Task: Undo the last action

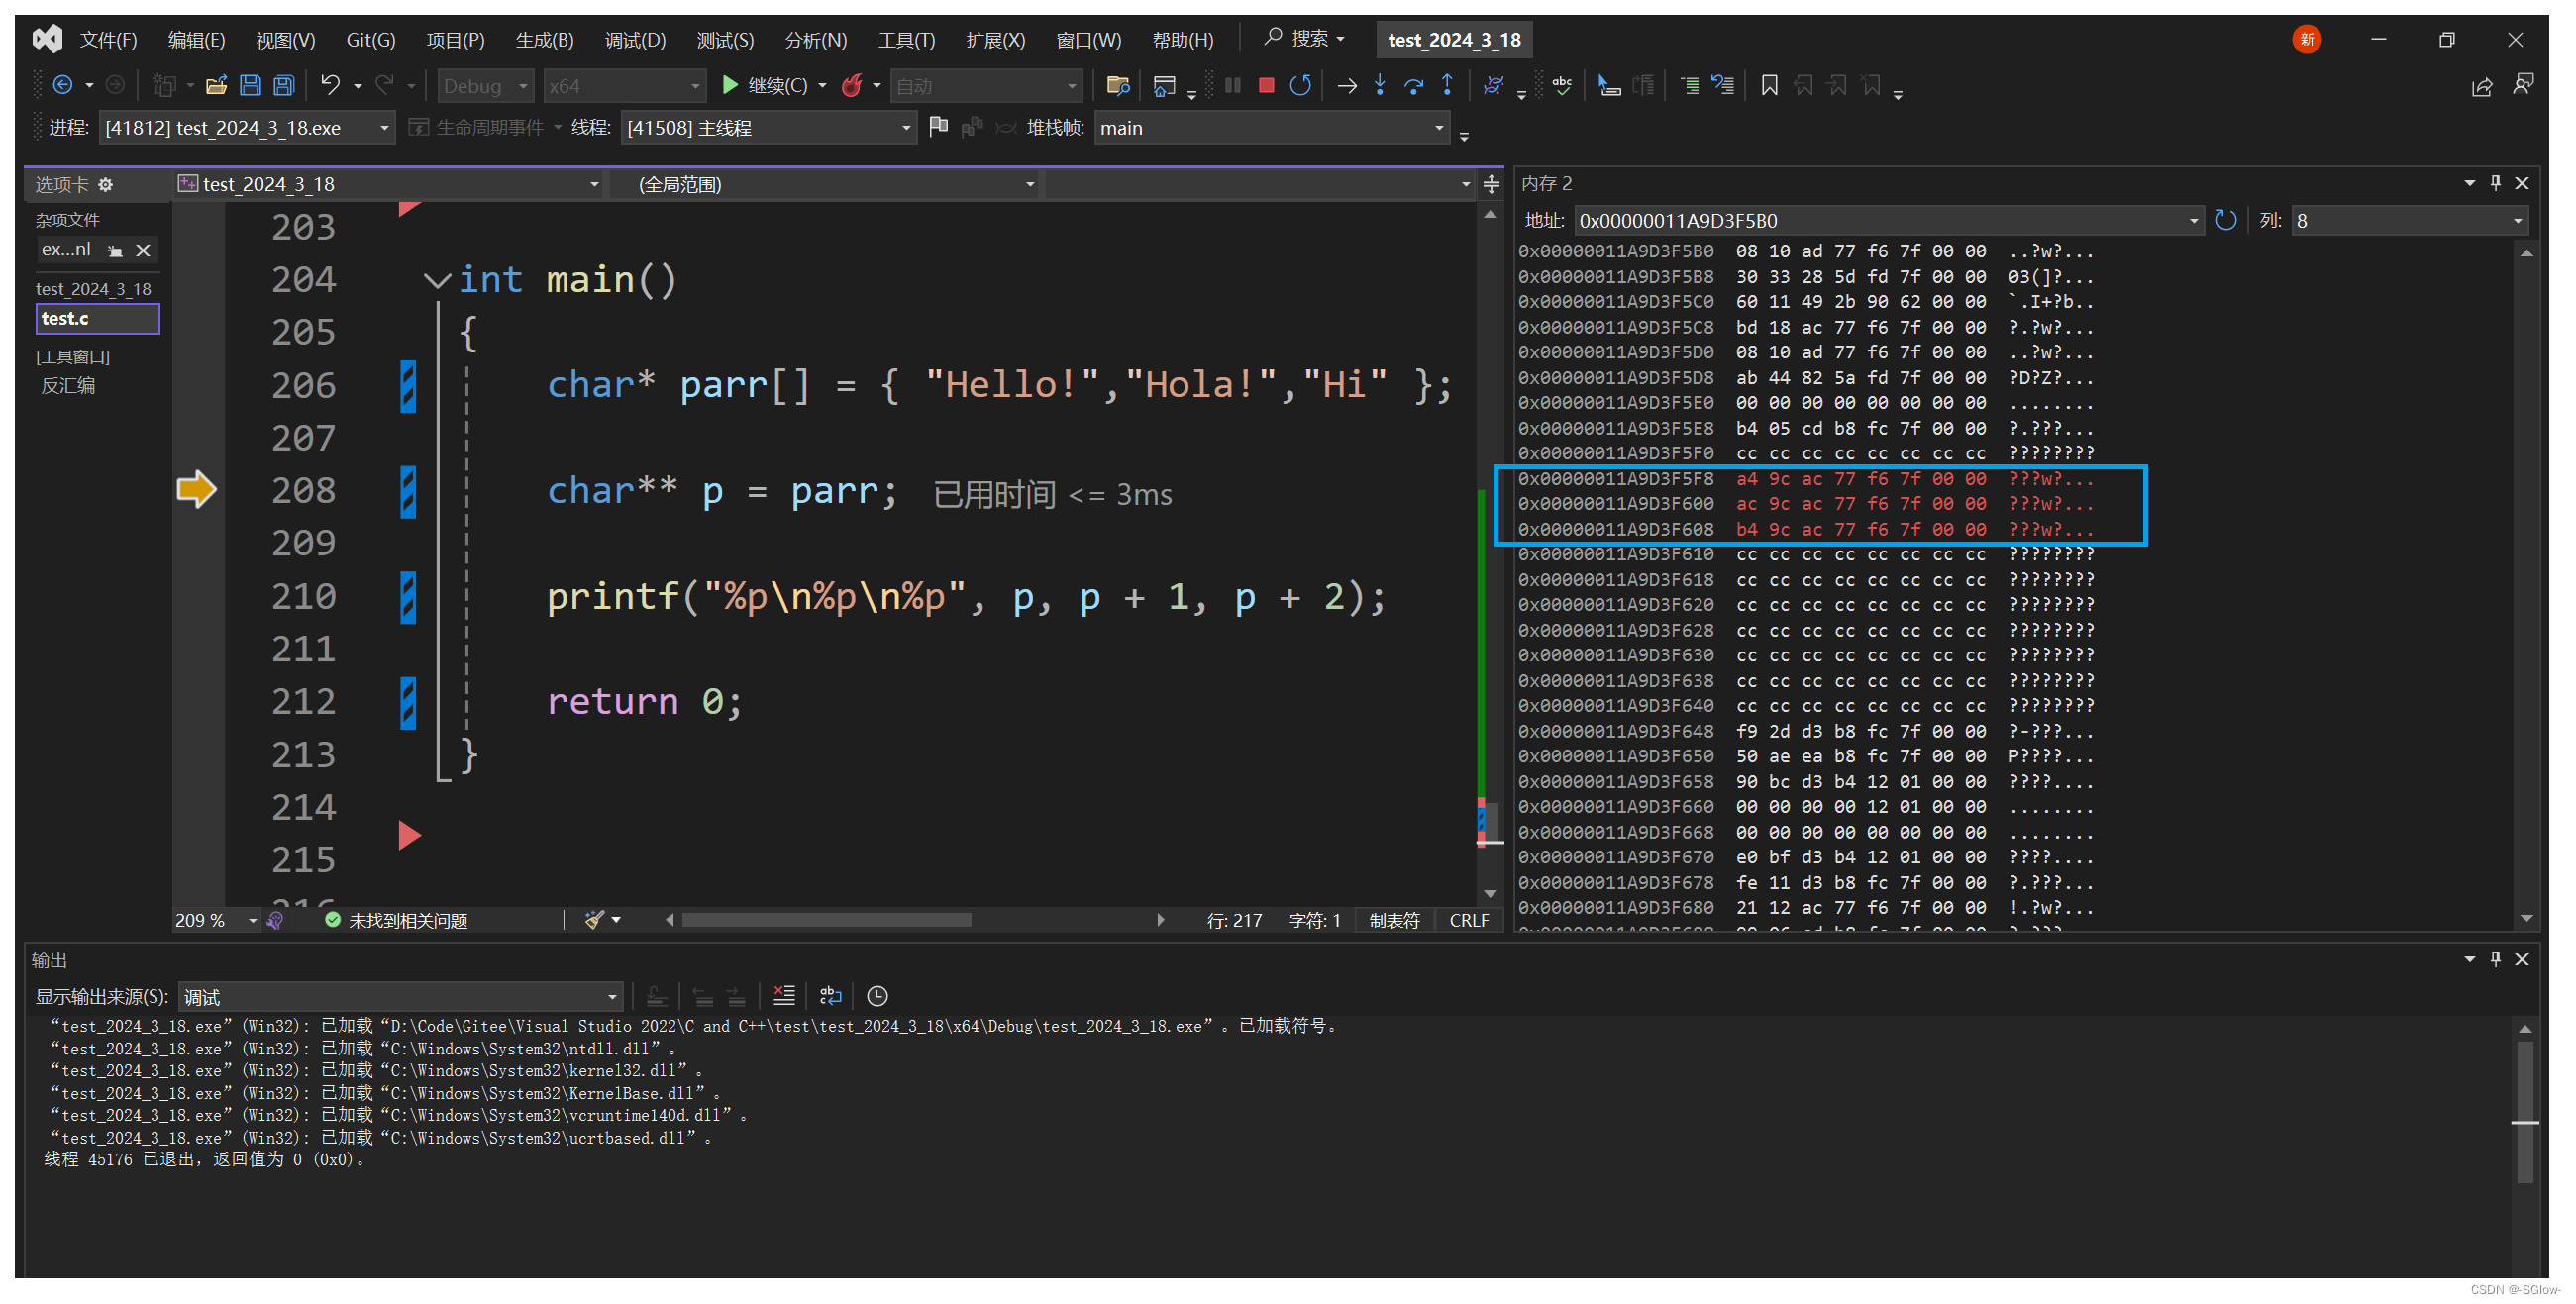Action: [x=330, y=86]
